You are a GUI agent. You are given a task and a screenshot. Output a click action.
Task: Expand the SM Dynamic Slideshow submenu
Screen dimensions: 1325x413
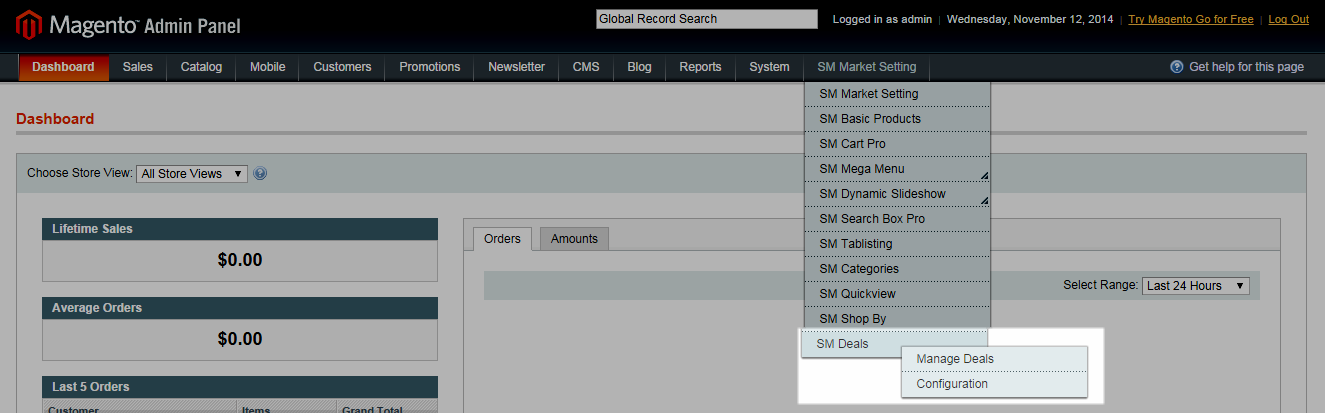point(897,194)
